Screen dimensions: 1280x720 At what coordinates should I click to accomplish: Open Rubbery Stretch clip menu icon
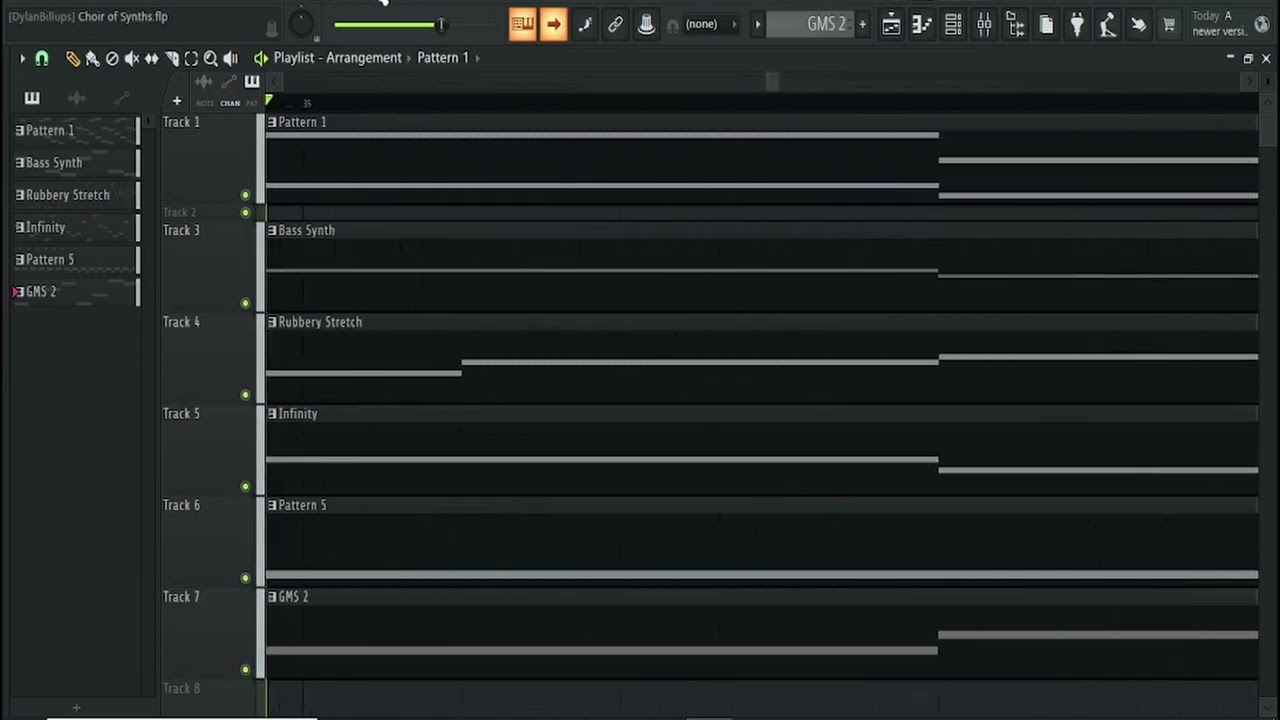tap(272, 322)
